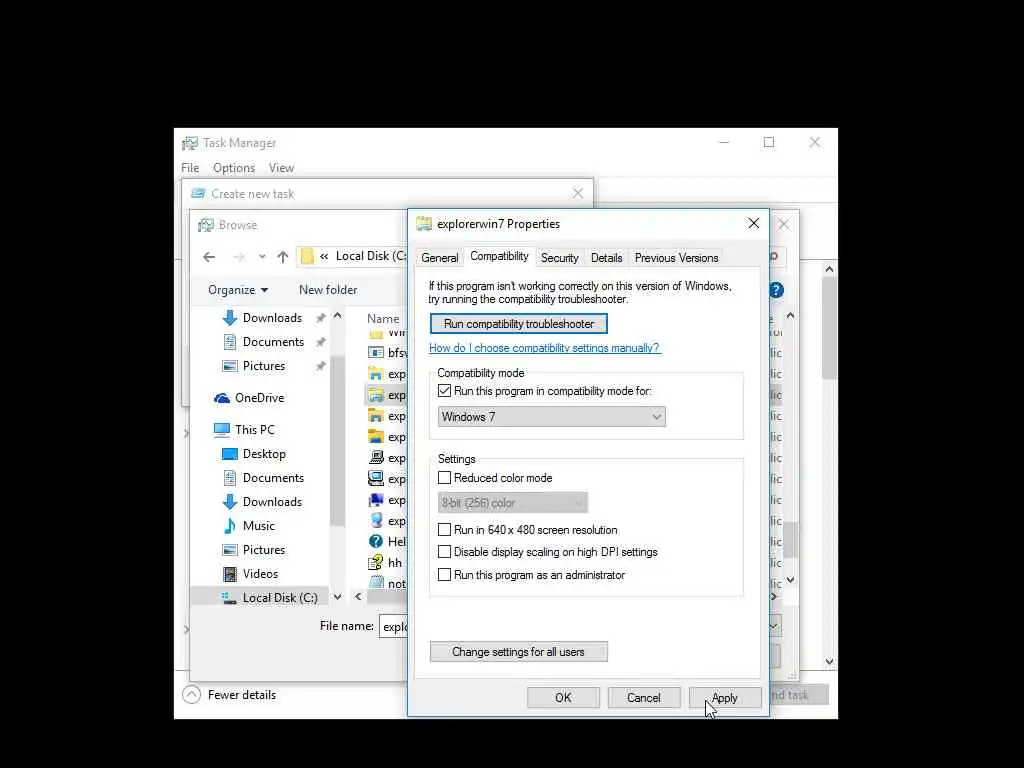Click the blue help icon in Browse dialog
This screenshot has width=1024, height=768.
pos(776,290)
